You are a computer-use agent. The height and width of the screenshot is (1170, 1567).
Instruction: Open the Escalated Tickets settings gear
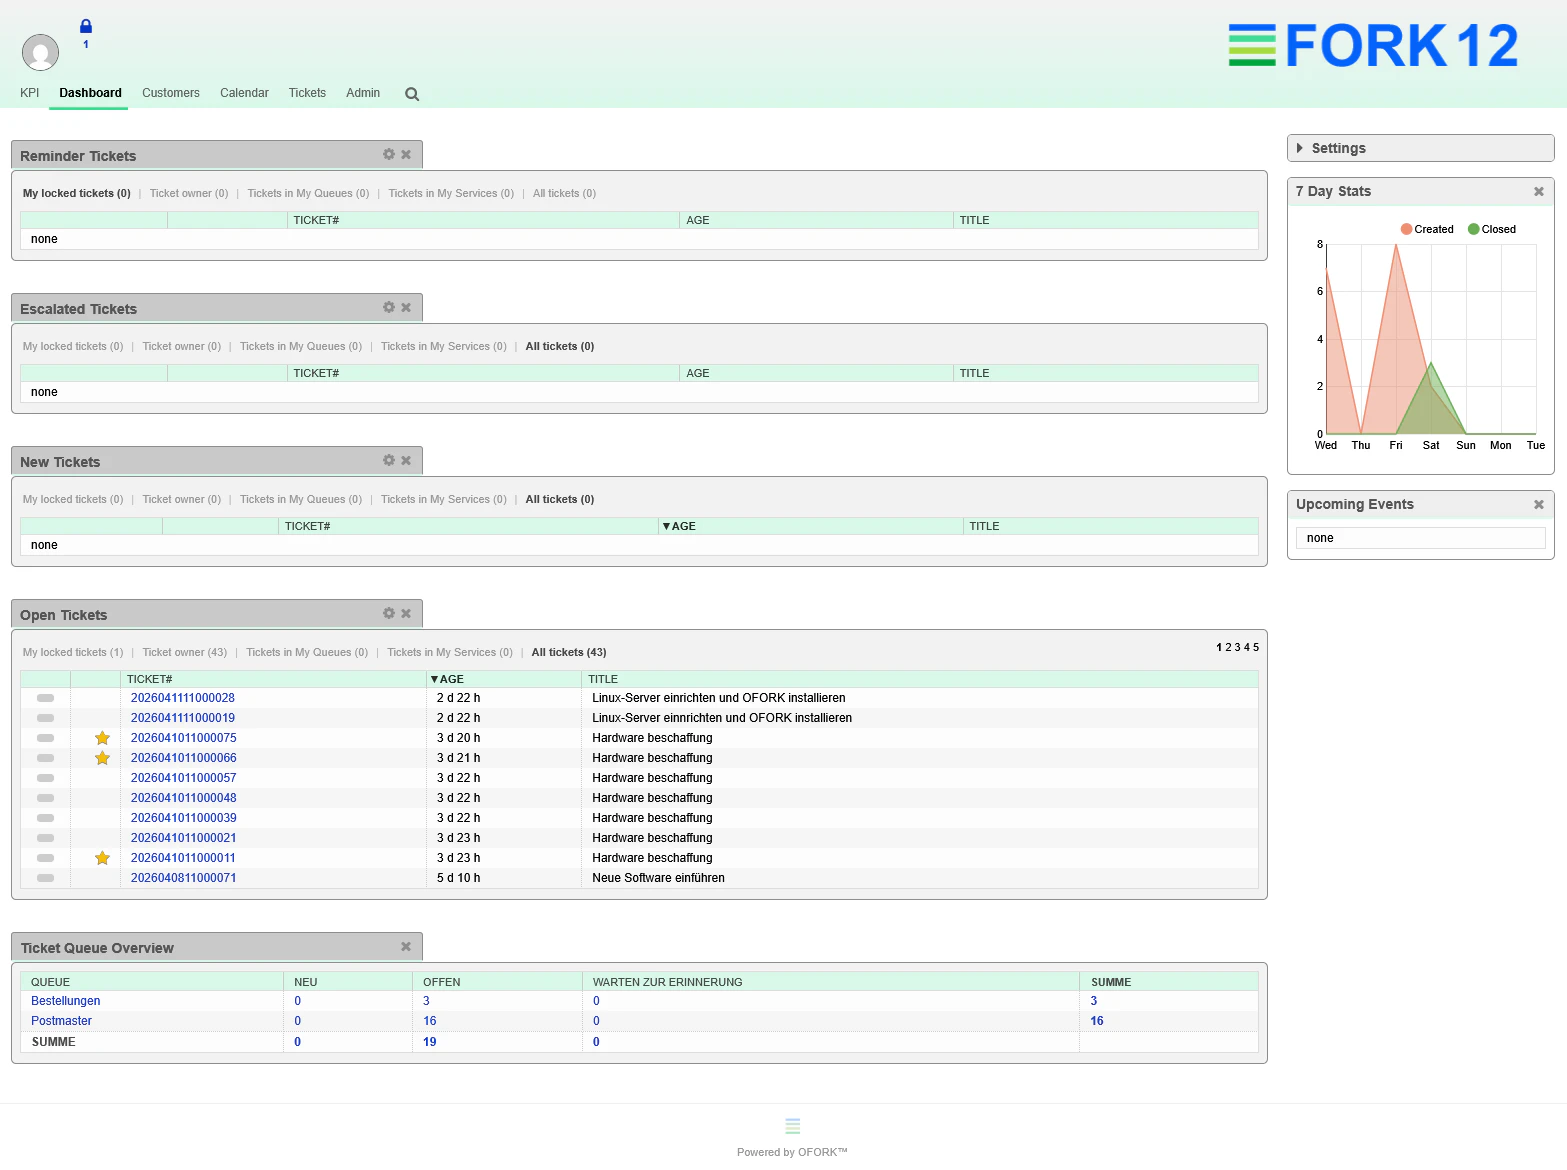388,307
